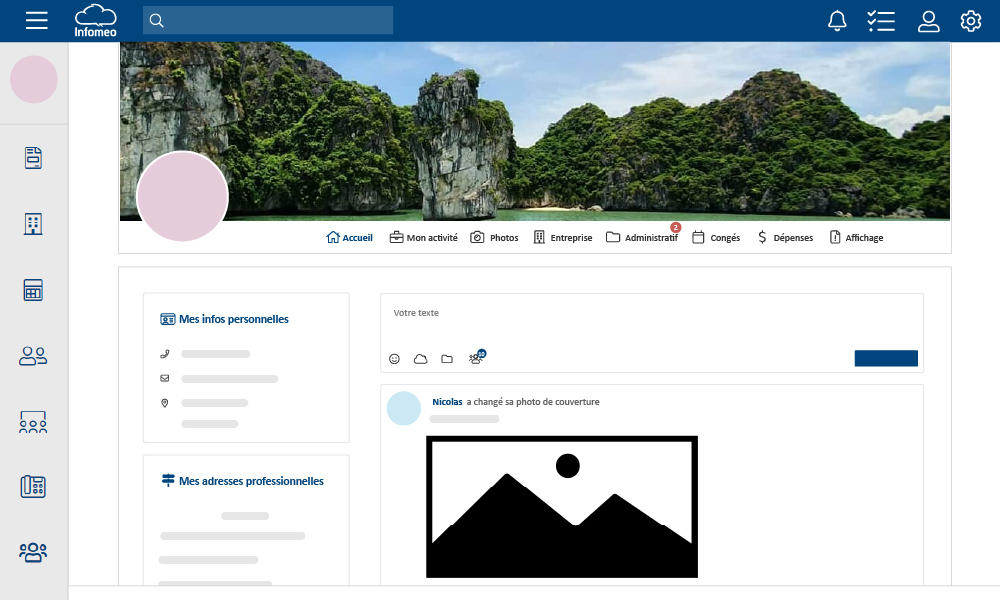
Task: Insert an emoji with the smiley icon
Action: (394, 359)
